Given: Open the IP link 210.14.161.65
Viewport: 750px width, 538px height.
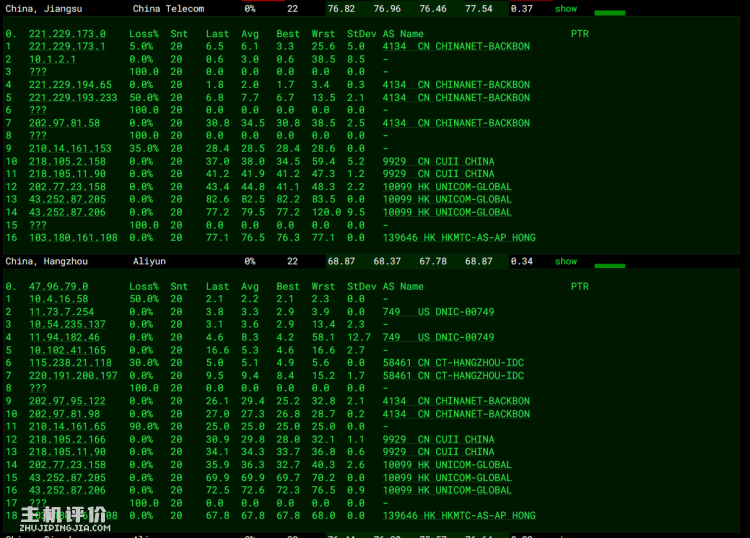Looking at the screenshot, I should coord(67,427).
